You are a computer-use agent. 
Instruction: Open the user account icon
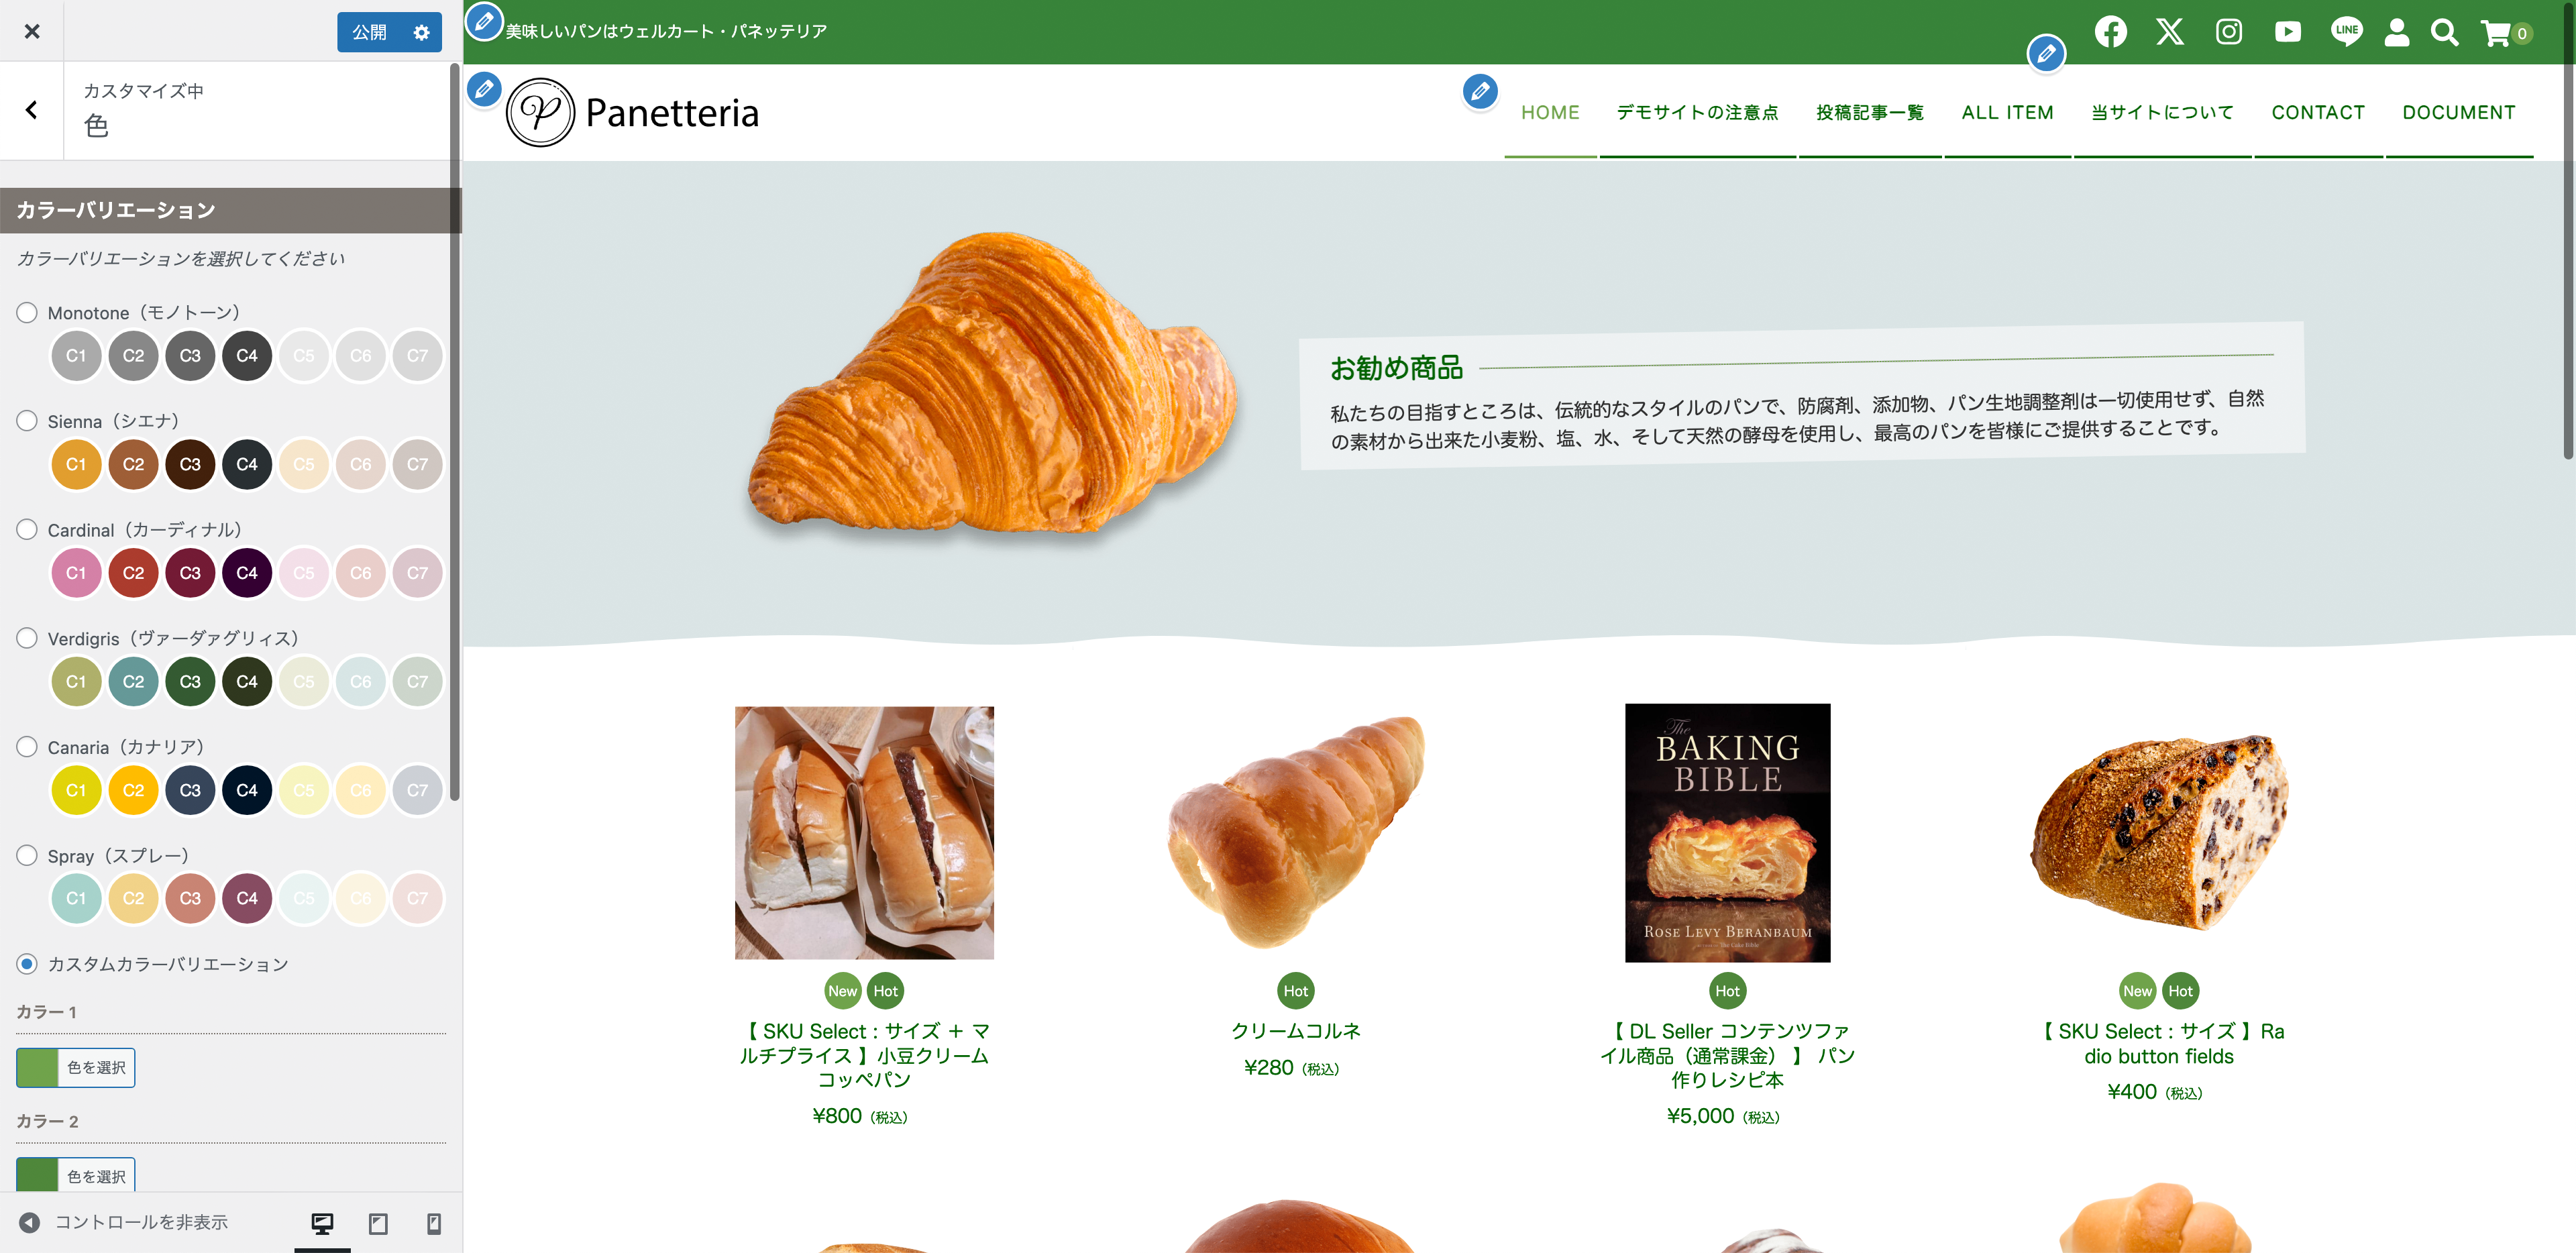(x=2396, y=32)
